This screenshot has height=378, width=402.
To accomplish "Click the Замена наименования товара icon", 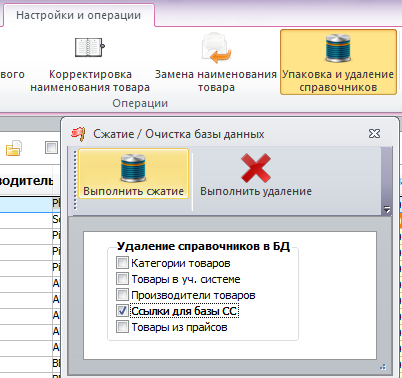I will 216,48.
